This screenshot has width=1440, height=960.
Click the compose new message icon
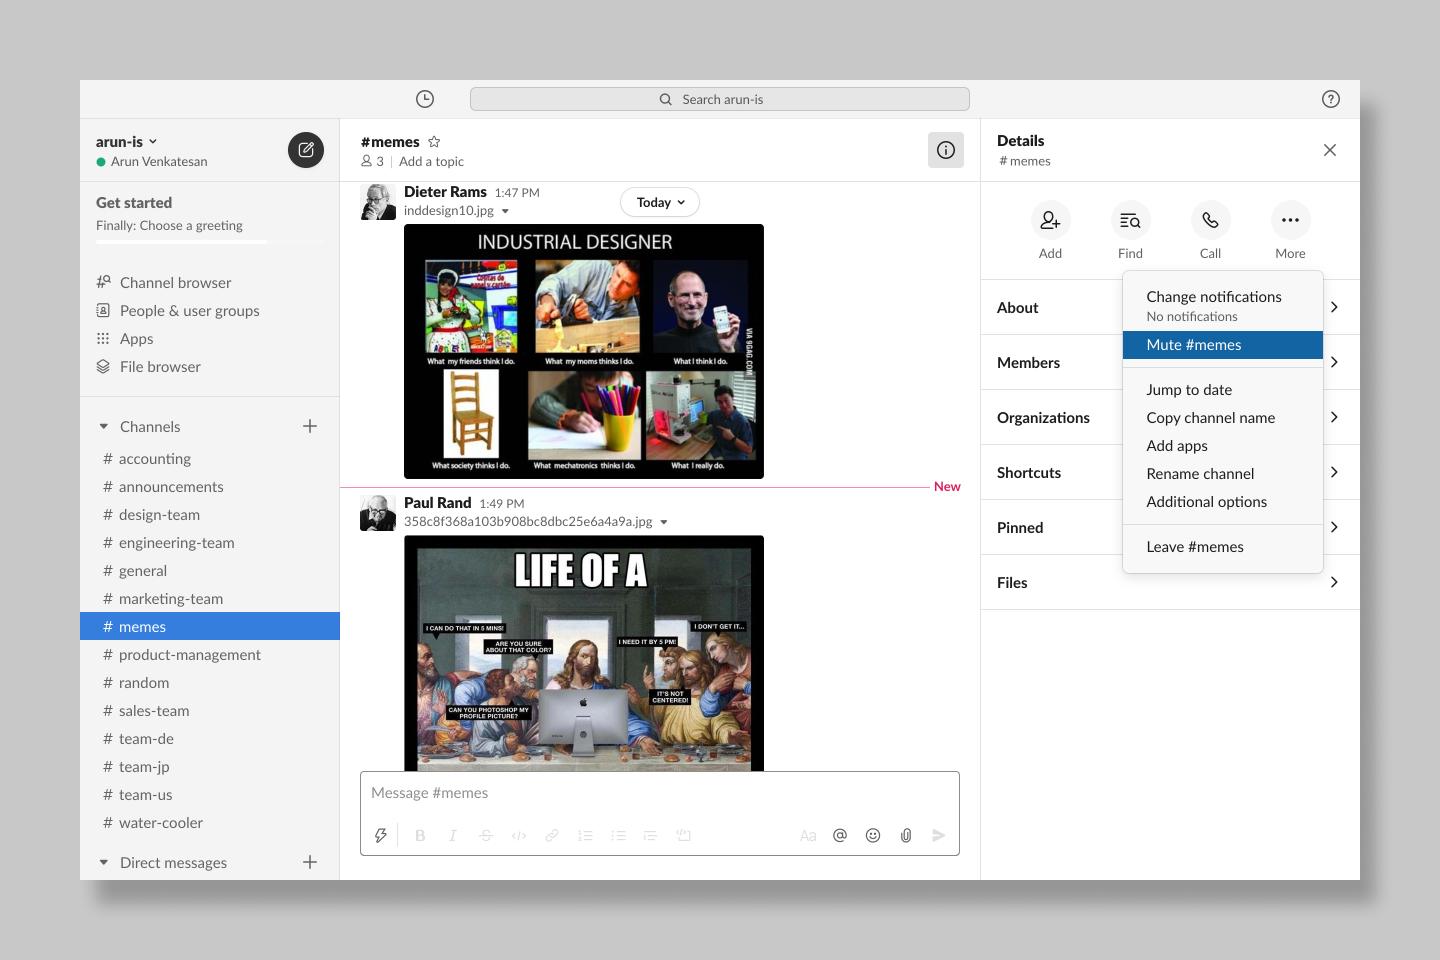pos(306,150)
